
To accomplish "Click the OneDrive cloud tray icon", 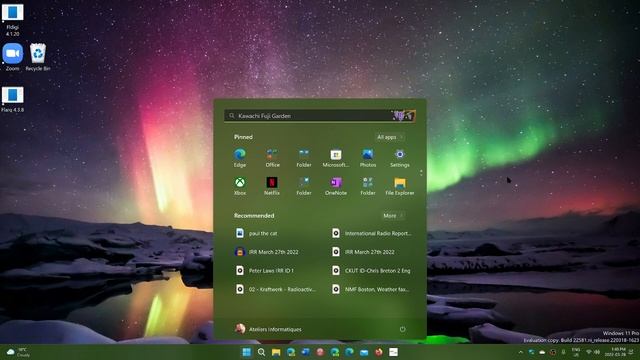I will click(x=542, y=352).
